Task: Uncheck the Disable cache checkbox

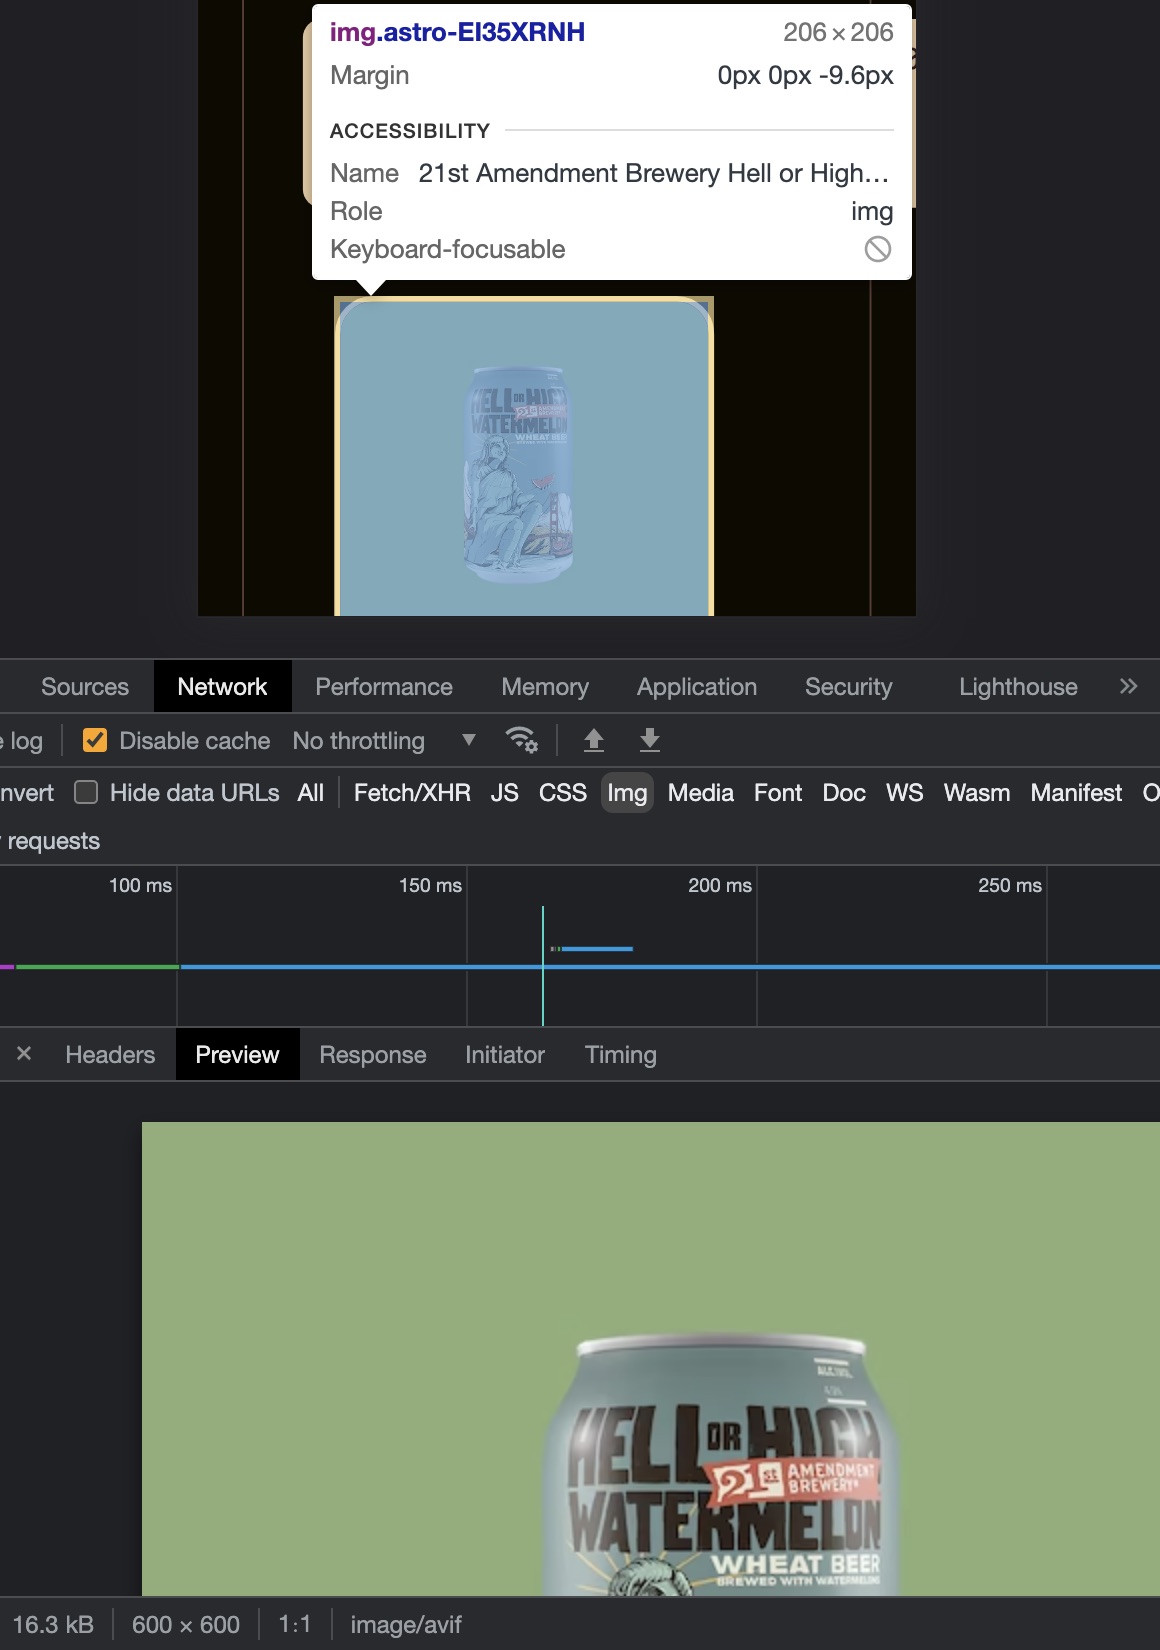Action: click(95, 740)
